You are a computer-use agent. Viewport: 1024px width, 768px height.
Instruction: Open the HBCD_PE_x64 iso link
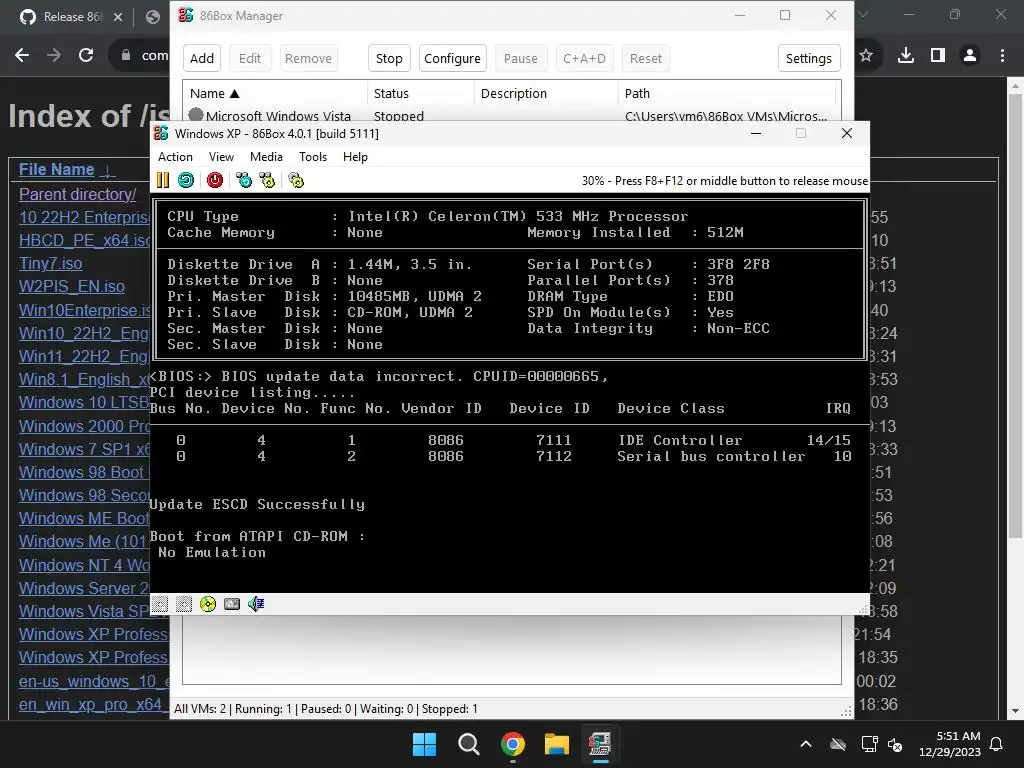click(x=84, y=240)
